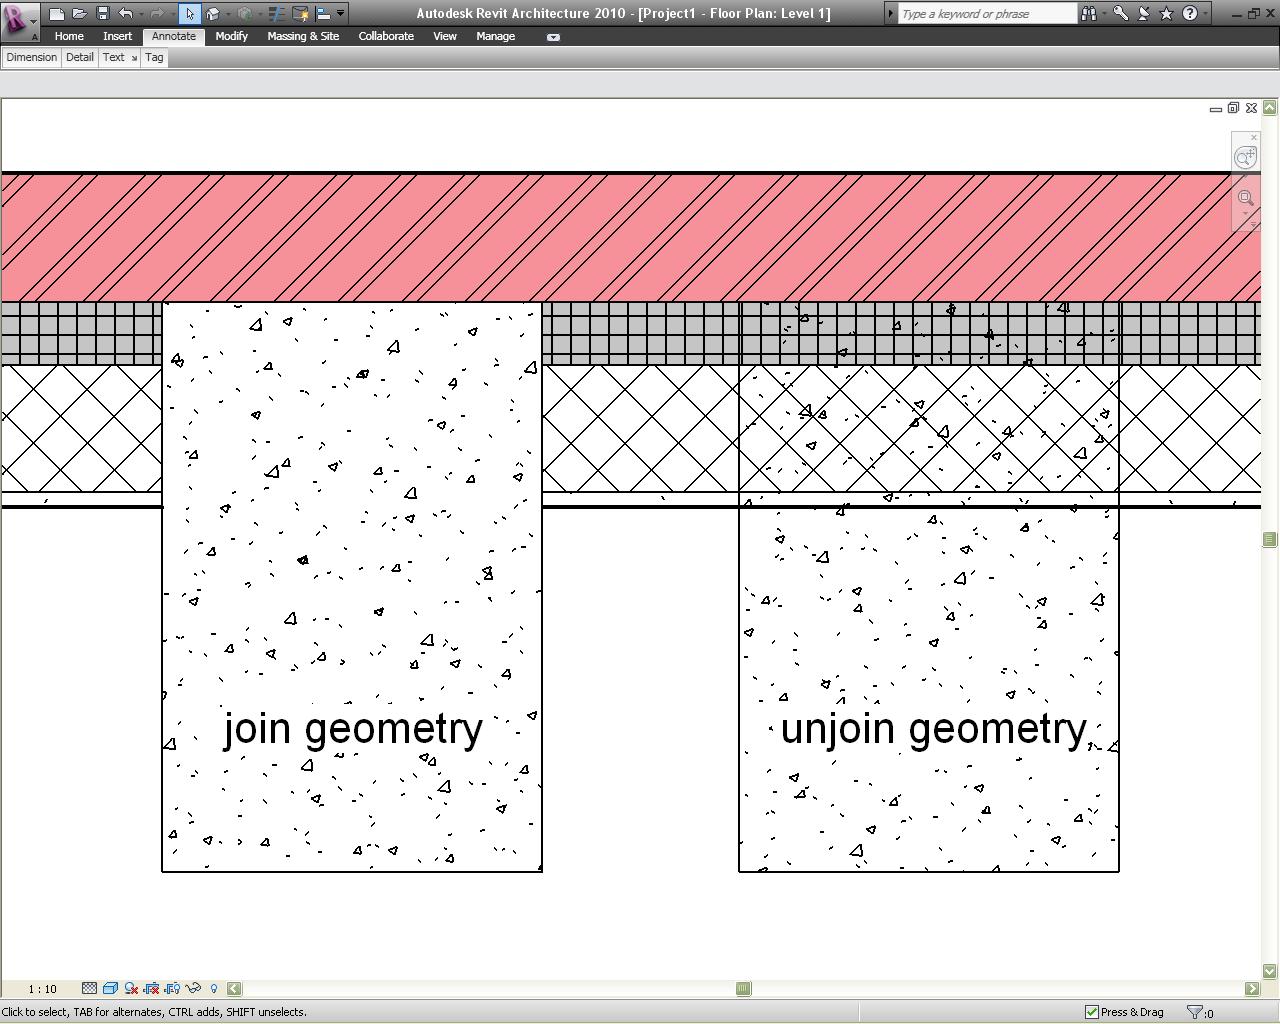Switch to the Insert ribbon tab
The height and width of the screenshot is (1024, 1280).
(117, 36)
